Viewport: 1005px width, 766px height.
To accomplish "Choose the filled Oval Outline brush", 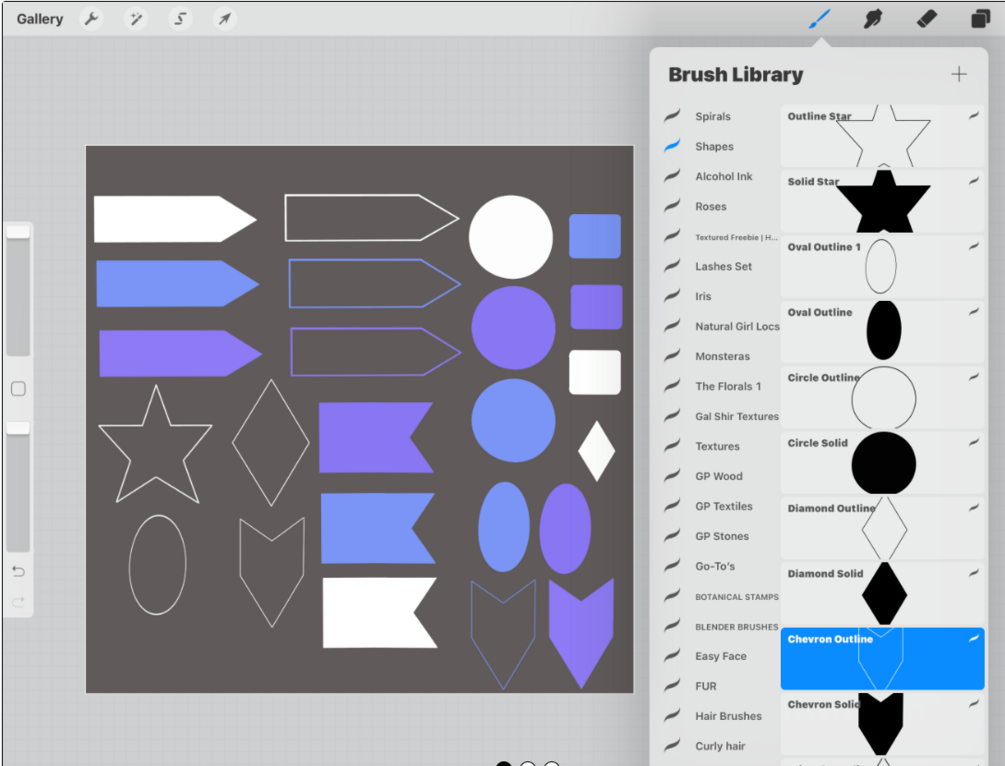I will (x=883, y=332).
